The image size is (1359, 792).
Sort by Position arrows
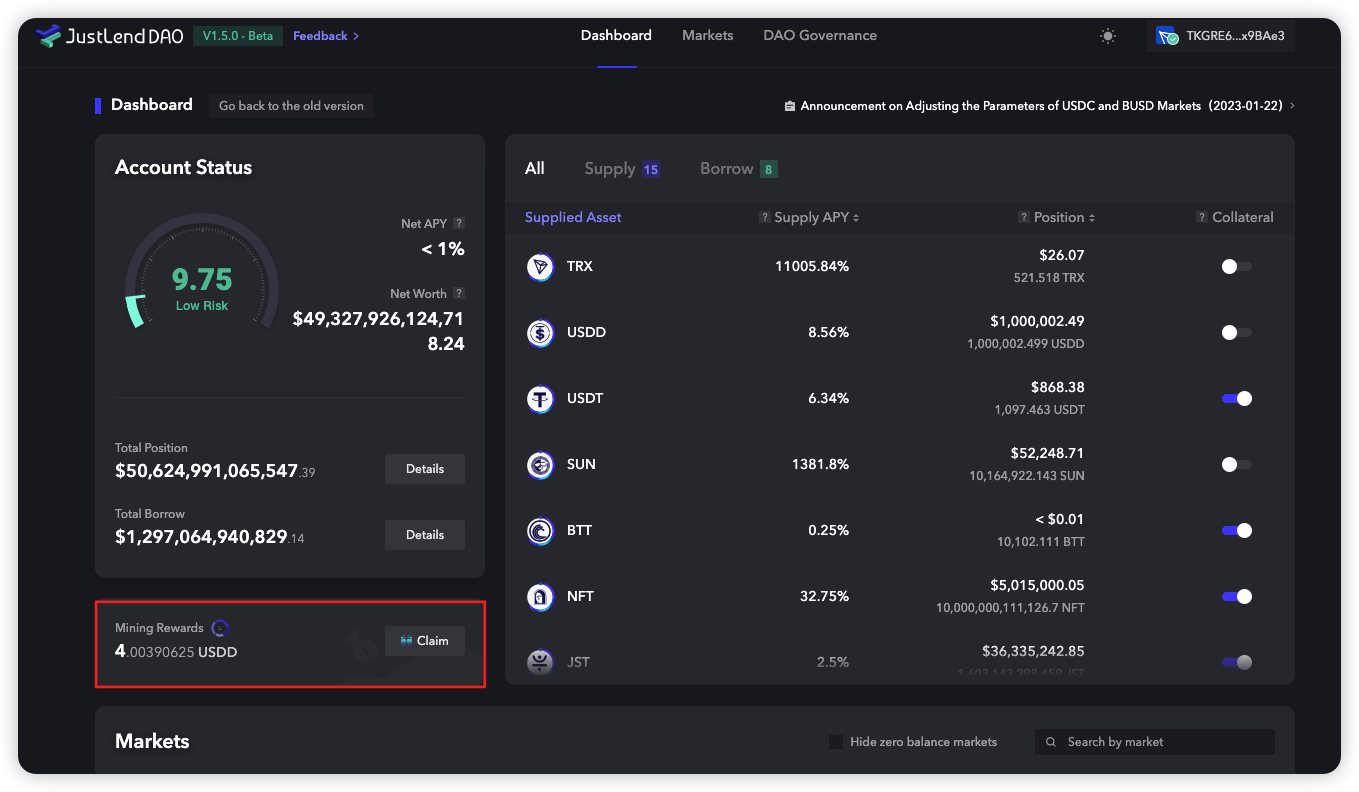(1092, 218)
